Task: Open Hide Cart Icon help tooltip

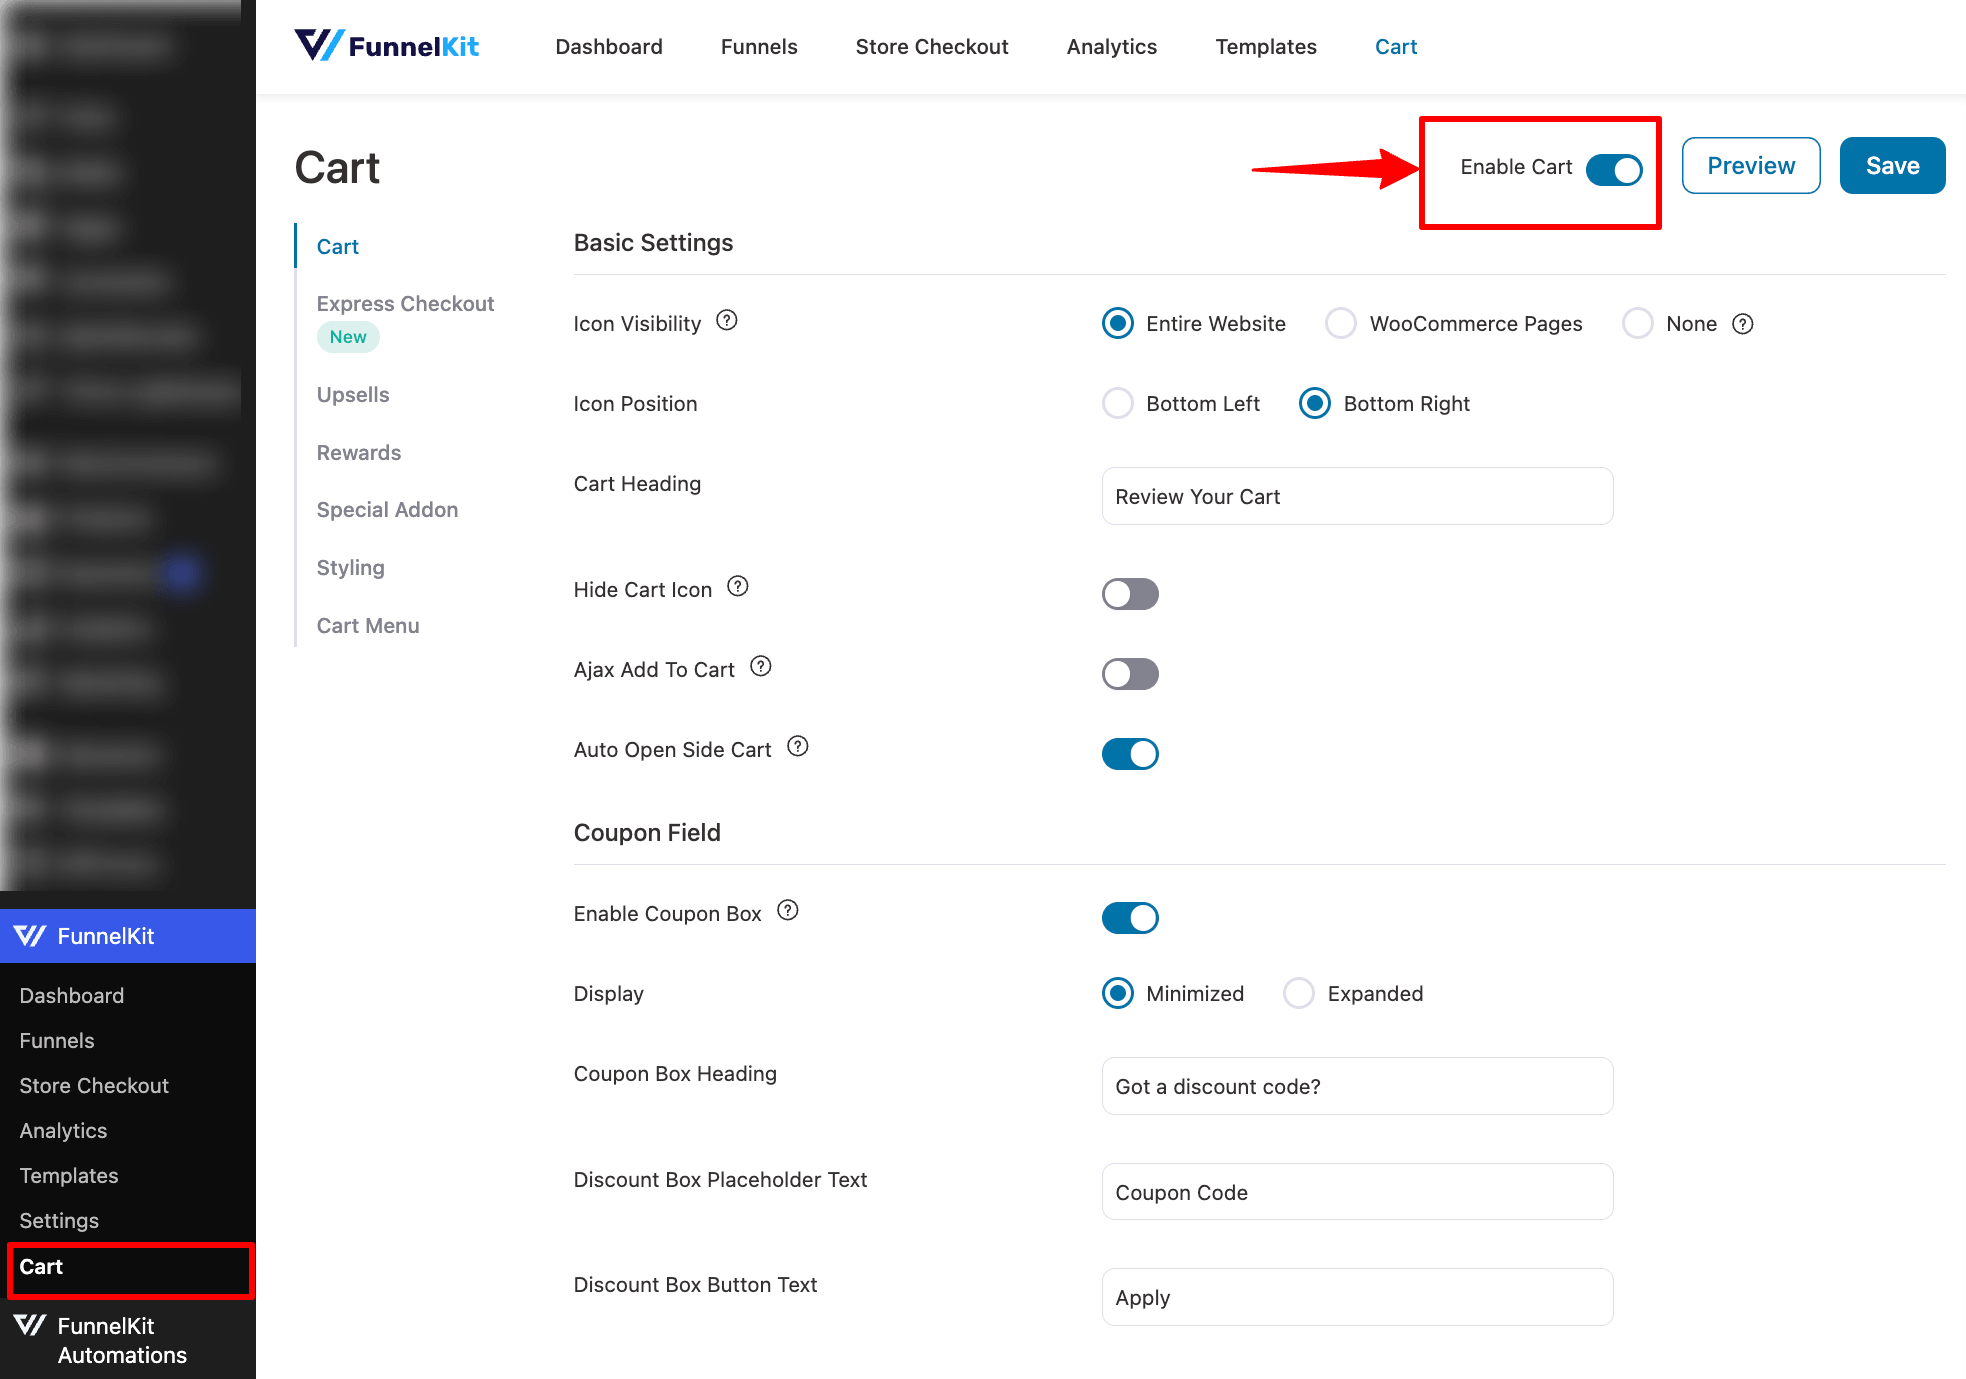Action: pyautogui.click(x=738, y=587)
